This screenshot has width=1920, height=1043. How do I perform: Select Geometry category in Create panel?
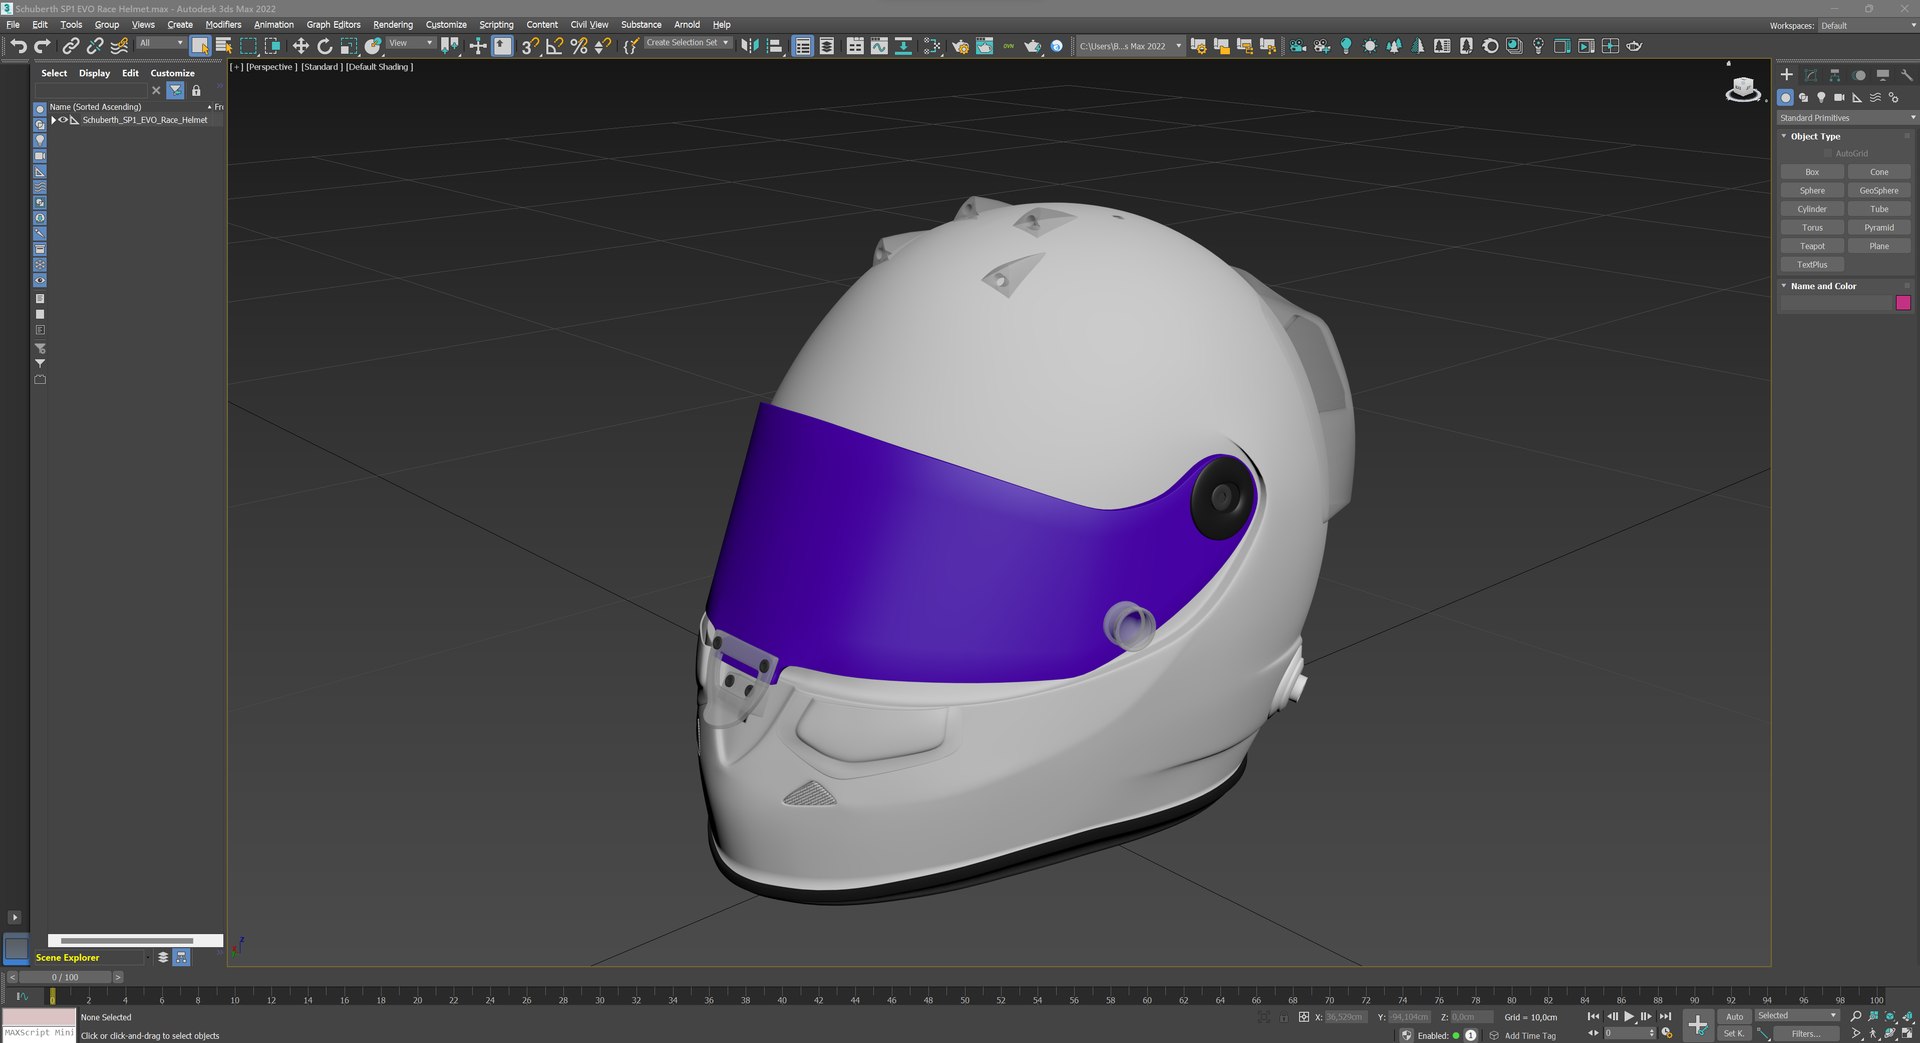coord(1785,98)
